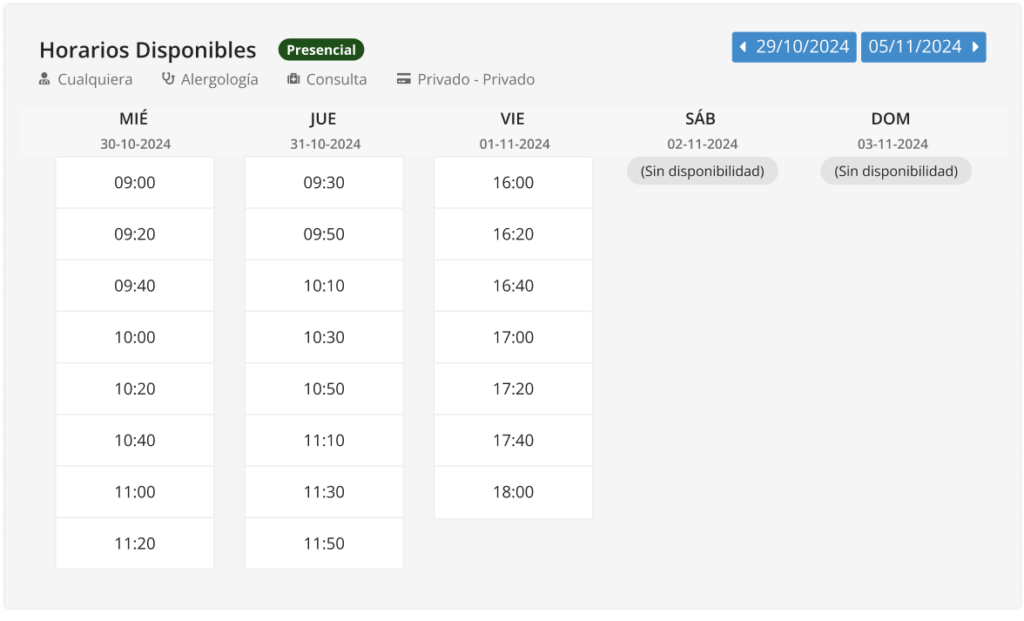Go to previous week starting 29/10/2024
This screenshot has height=621, width=1024.
click(794, 47)
